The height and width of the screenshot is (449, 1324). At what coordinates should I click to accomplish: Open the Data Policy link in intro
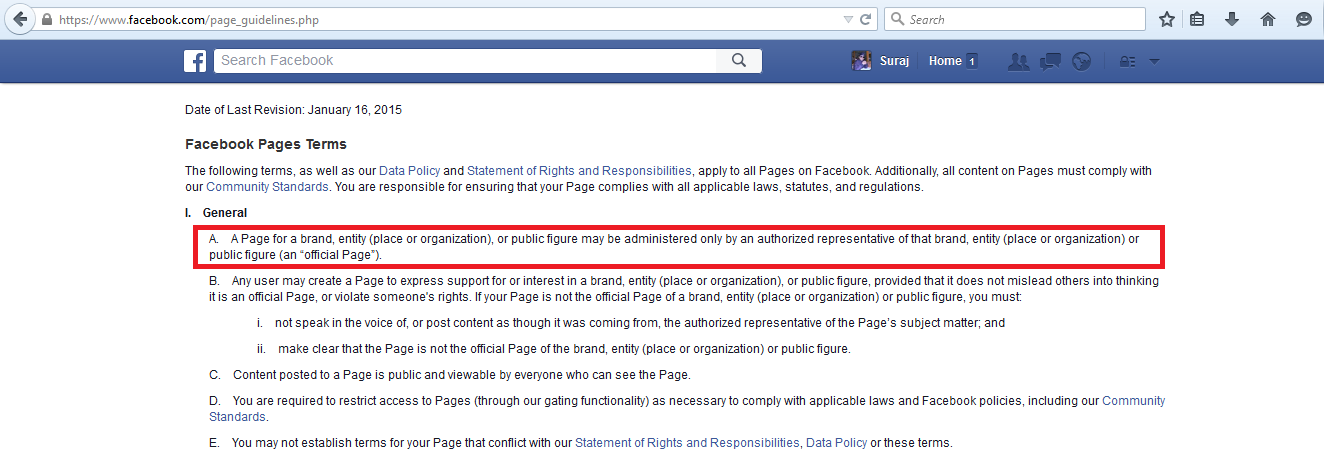point(409,171)
